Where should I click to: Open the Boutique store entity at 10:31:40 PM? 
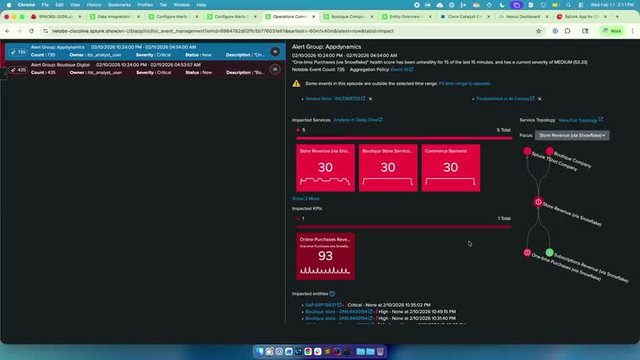339,318
